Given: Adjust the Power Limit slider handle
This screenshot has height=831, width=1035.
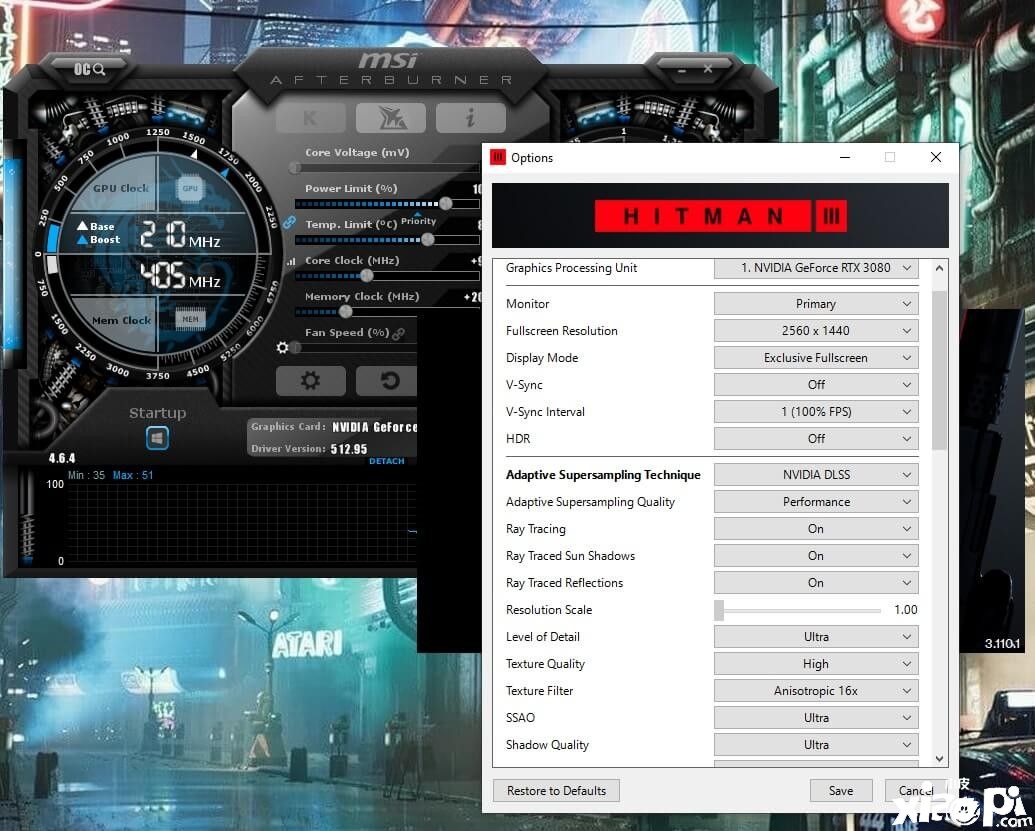Looking at the screenshot, I should click(x=446, y=203).
